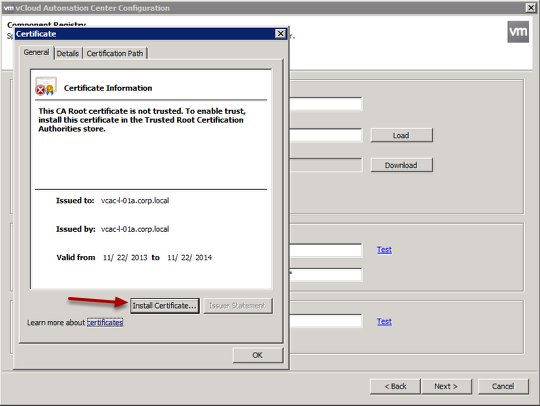Click the Certificate Information heading
This screenshot has width=540, height=406.
click(108, 88)
